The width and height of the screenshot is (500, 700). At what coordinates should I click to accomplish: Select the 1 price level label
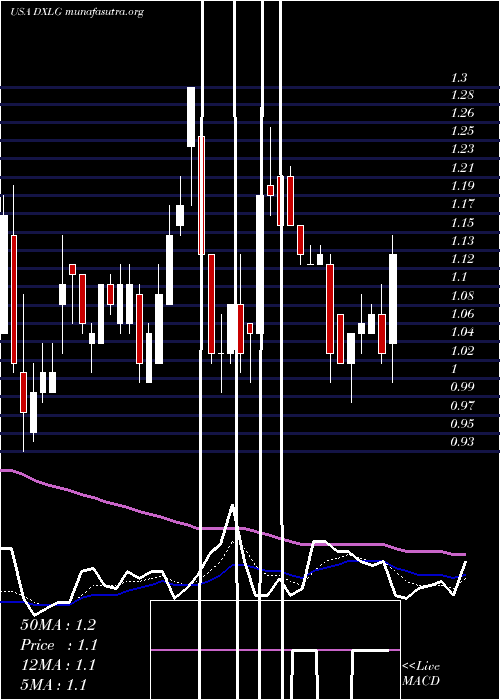454,369
